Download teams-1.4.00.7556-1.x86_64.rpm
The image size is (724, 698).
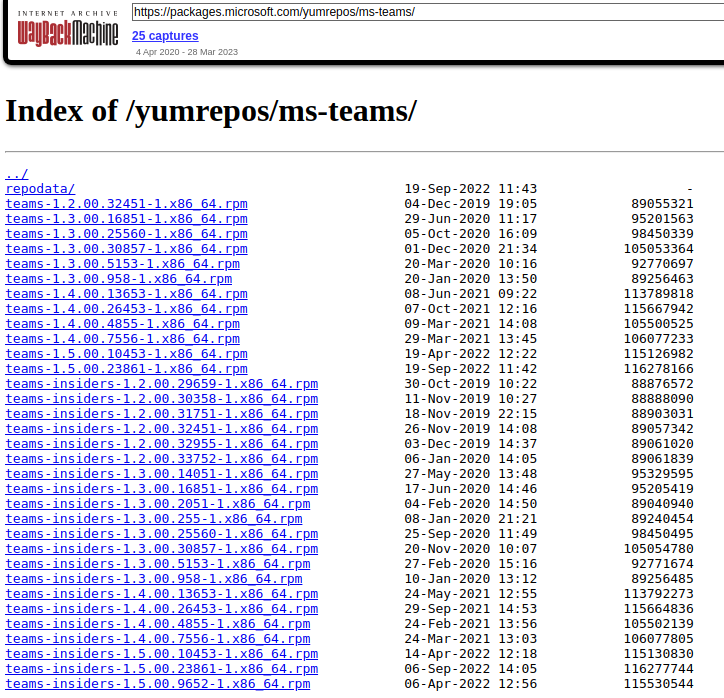(122, 339)
